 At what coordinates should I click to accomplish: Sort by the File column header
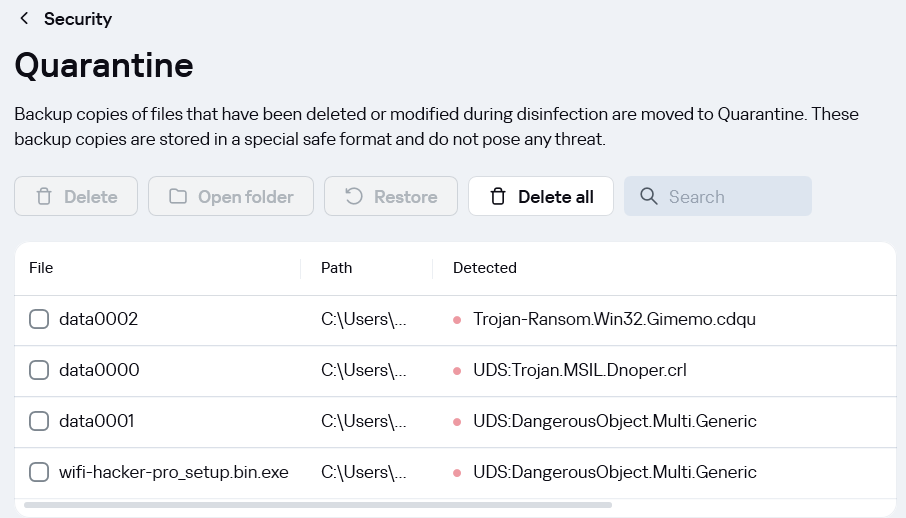tap(41, 268)
